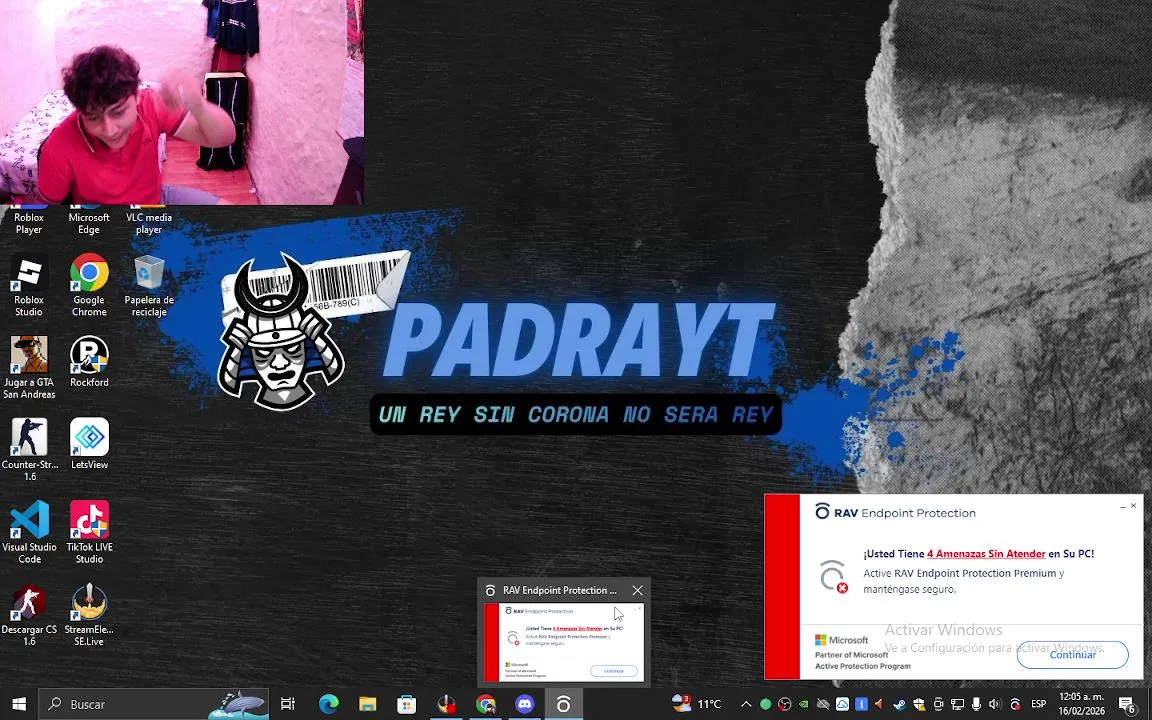Image resolution: width=1152 pixels, height=720 pixels.
Task: Click Continuar in RAV popup
Action: pos(1072,655)
